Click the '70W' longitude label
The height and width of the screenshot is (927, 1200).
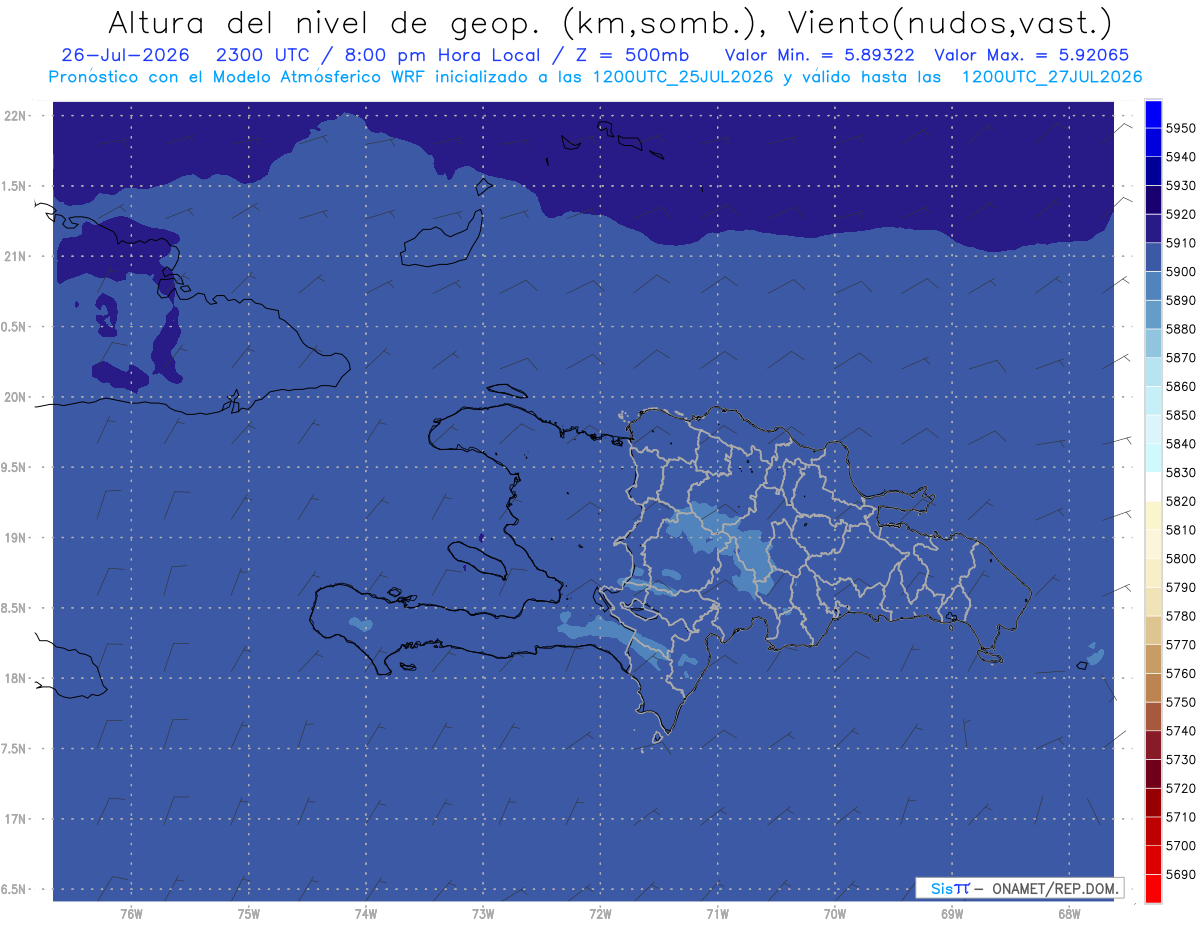coord(835,913)
